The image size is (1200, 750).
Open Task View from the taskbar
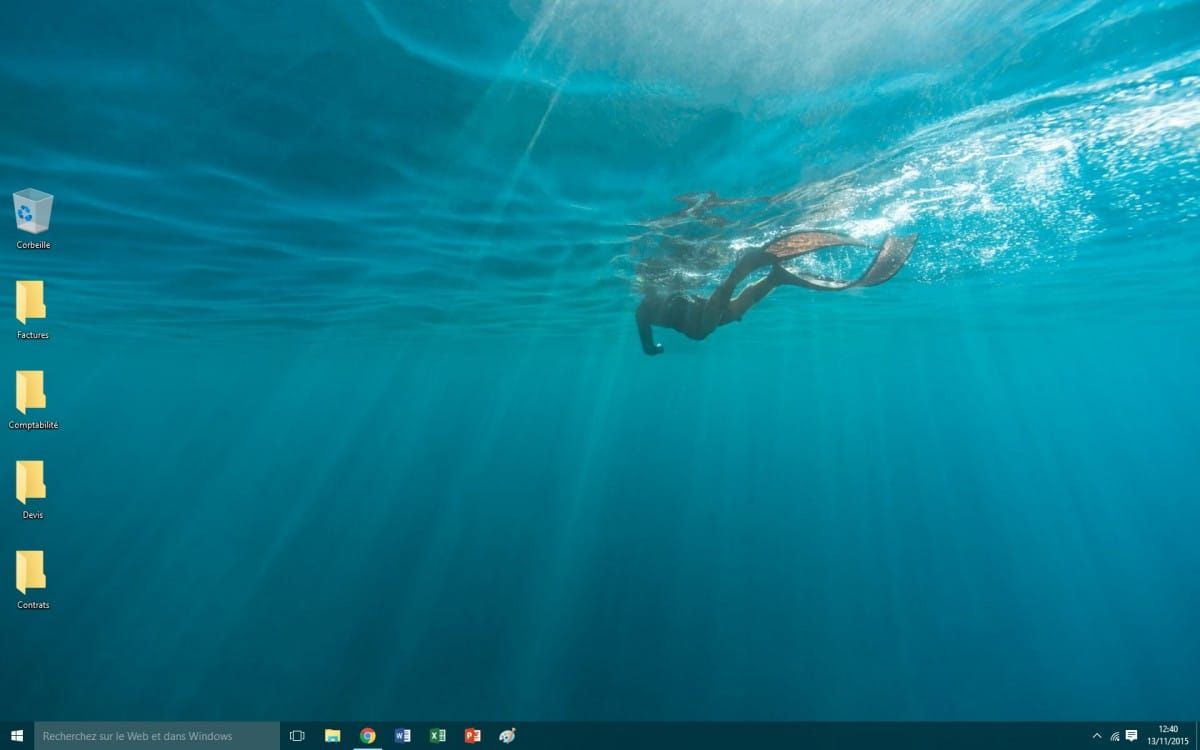[x=297, y=736]
